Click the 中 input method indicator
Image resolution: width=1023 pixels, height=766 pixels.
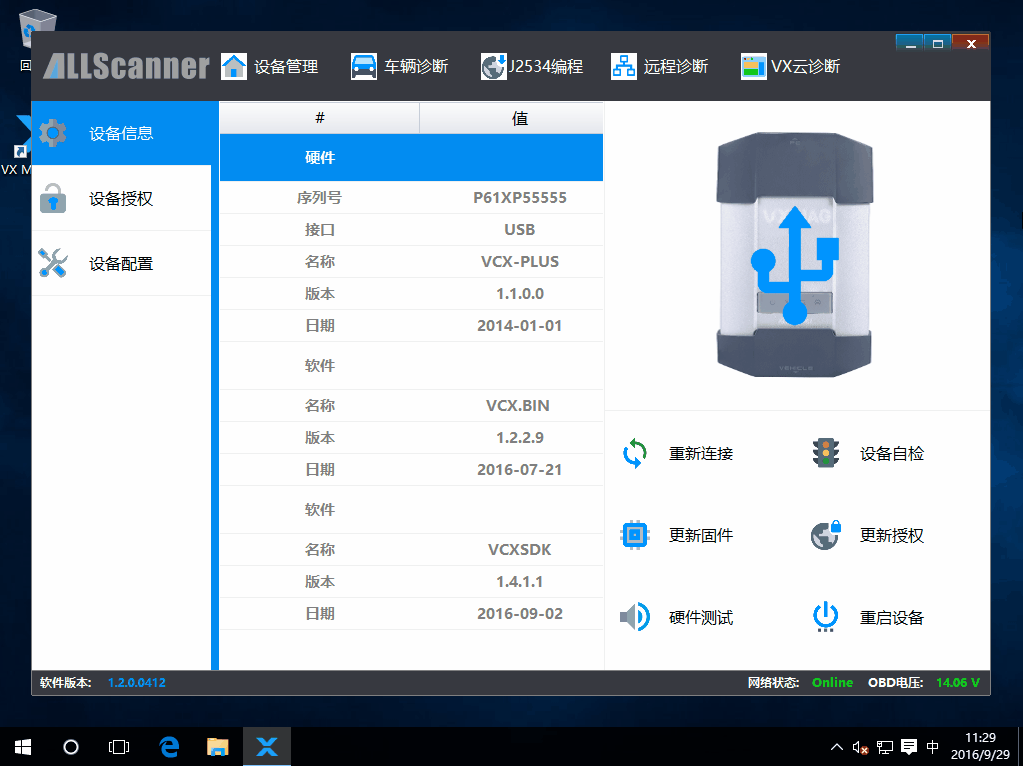pos(933,747)
